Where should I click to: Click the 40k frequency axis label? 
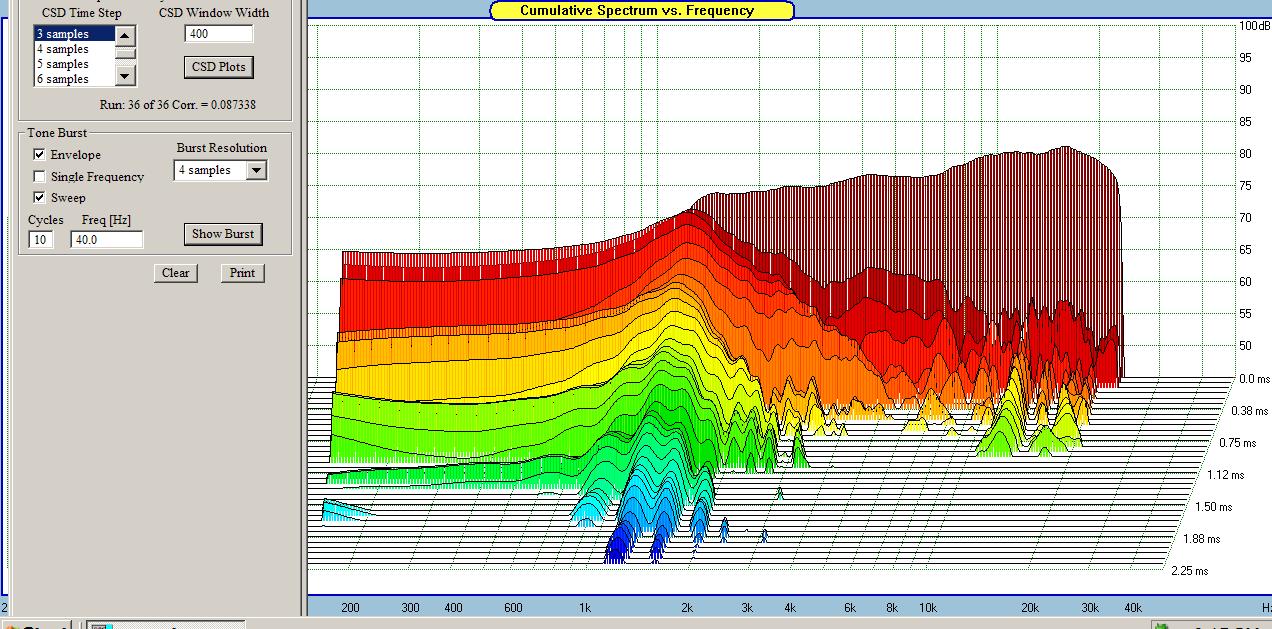[x=1132, y=607]
